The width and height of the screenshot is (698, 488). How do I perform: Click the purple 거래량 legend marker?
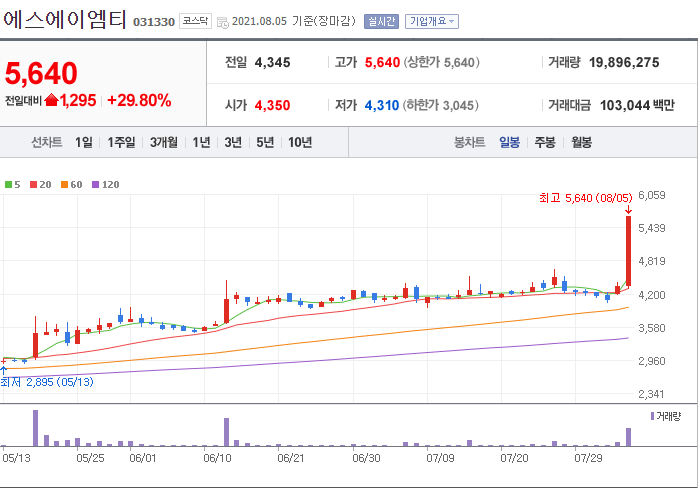652,416
